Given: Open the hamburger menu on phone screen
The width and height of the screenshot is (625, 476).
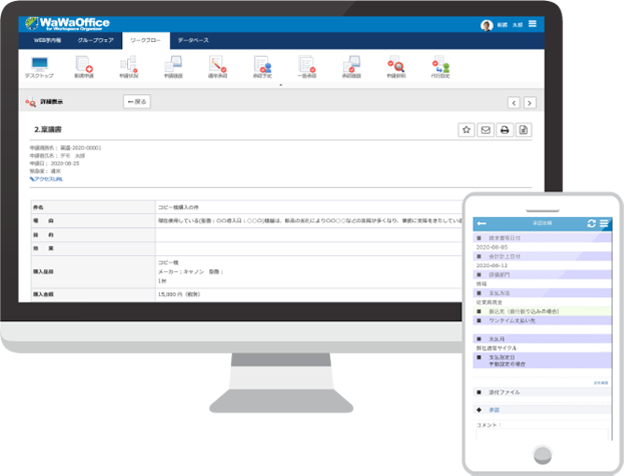Looking at the screenshot, I should (604, 223).
